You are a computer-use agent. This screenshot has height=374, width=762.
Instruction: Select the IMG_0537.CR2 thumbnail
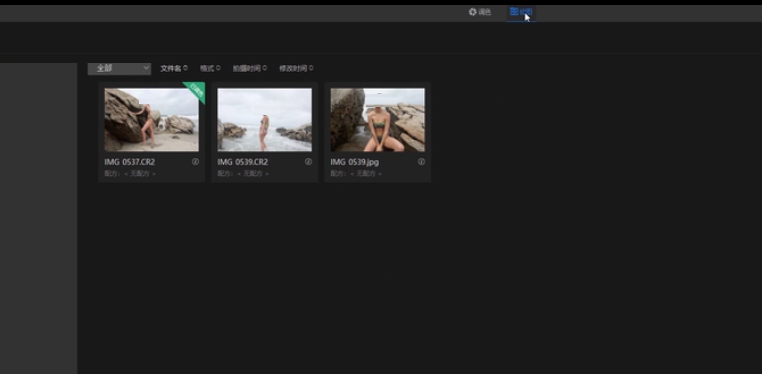[152, 119]
